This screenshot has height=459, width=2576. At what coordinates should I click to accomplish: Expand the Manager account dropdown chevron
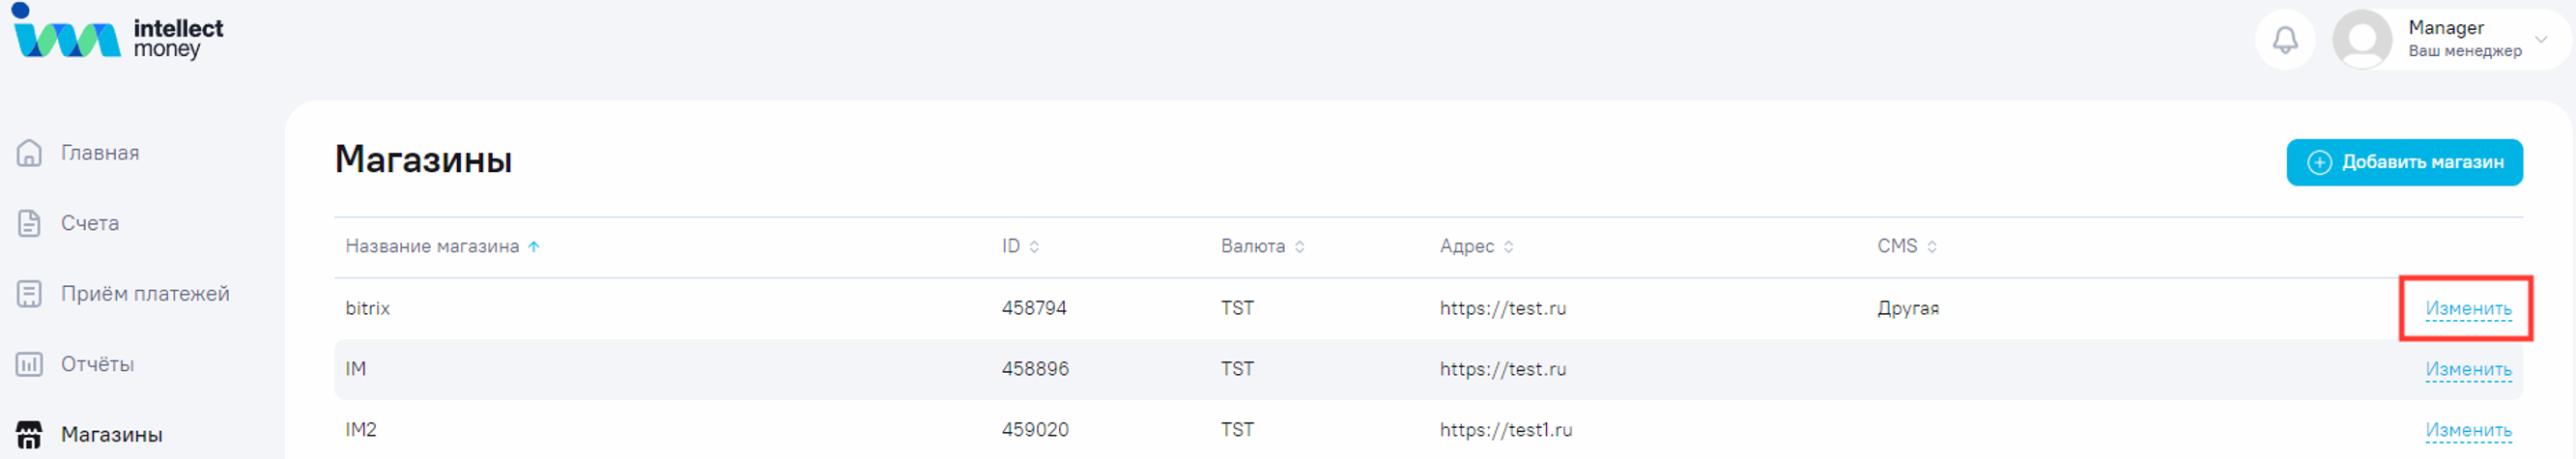point(2541,40)
